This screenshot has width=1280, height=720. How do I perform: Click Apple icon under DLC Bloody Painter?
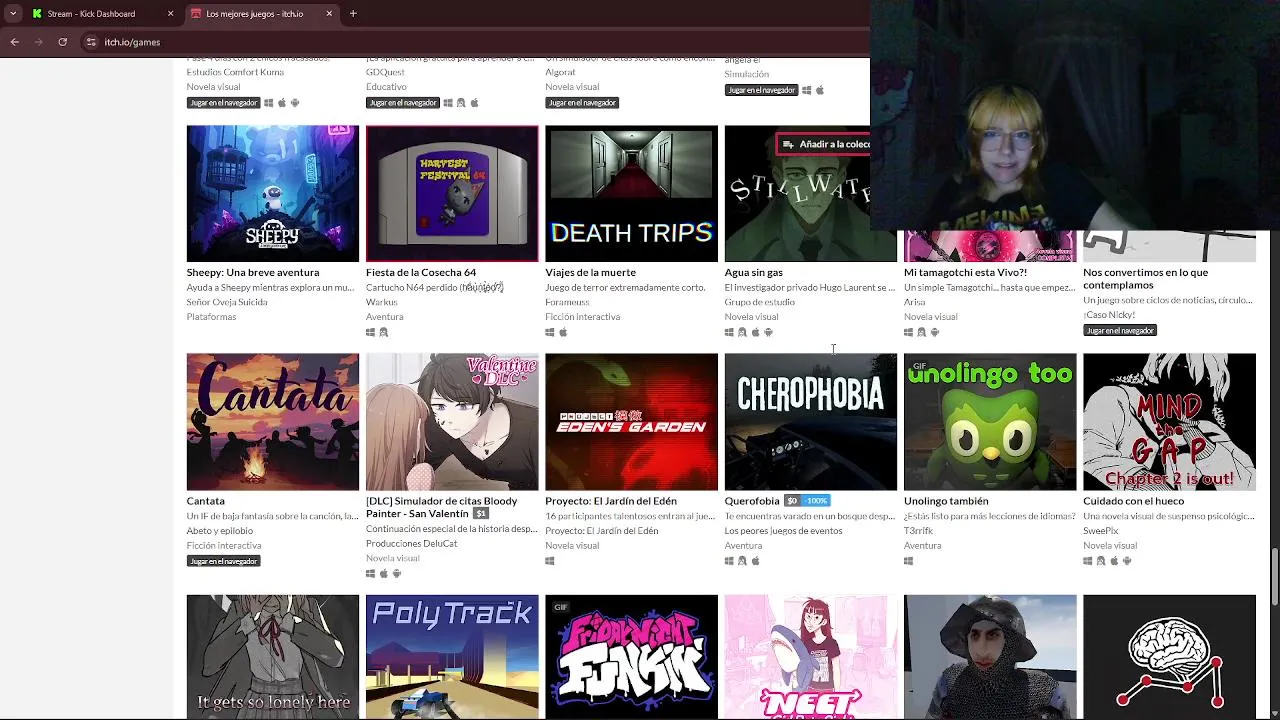[x=383, y=574]
